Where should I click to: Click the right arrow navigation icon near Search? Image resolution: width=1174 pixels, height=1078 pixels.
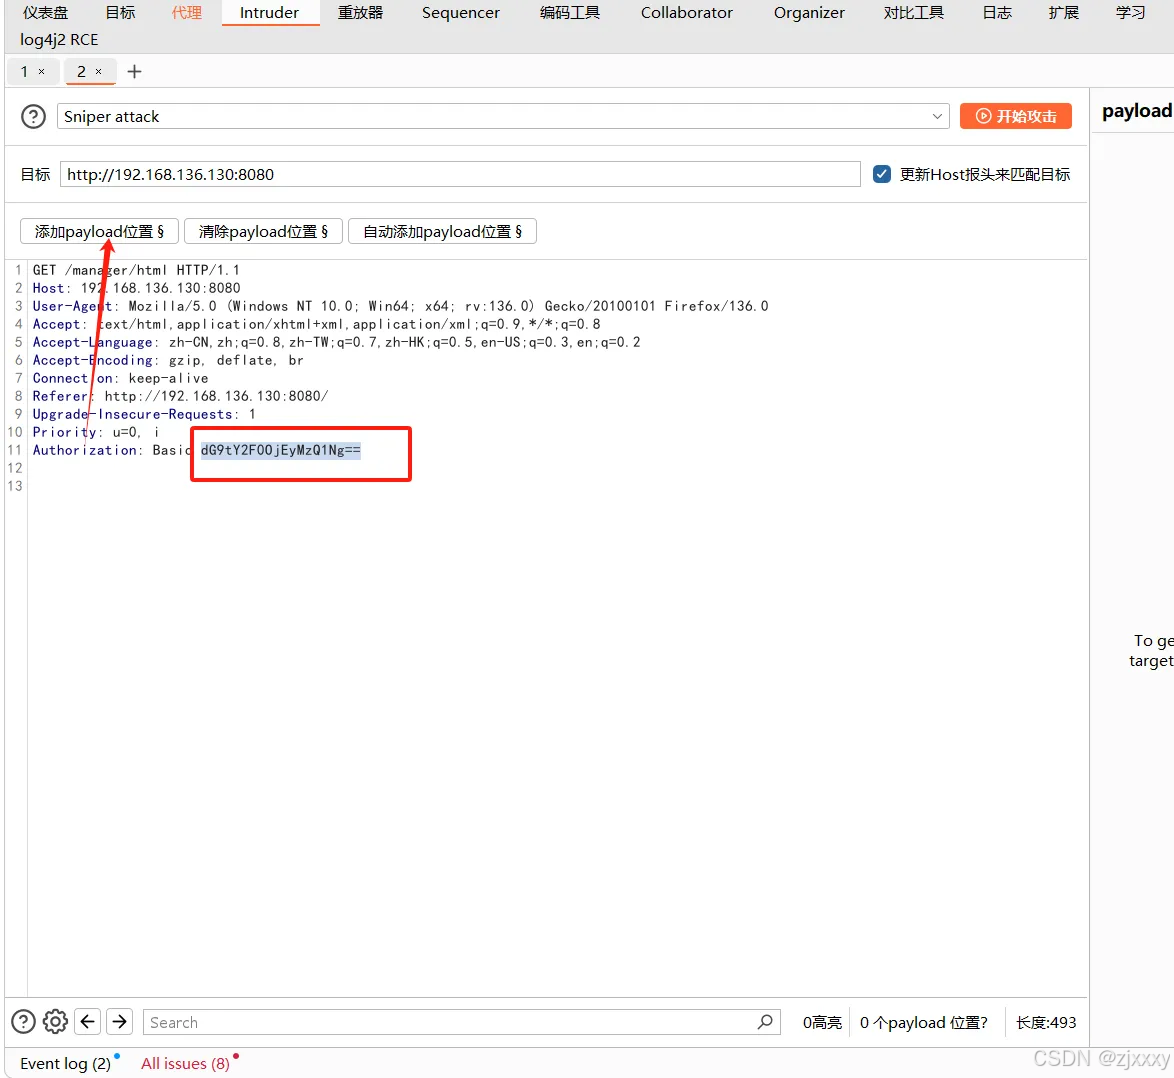119,1021
